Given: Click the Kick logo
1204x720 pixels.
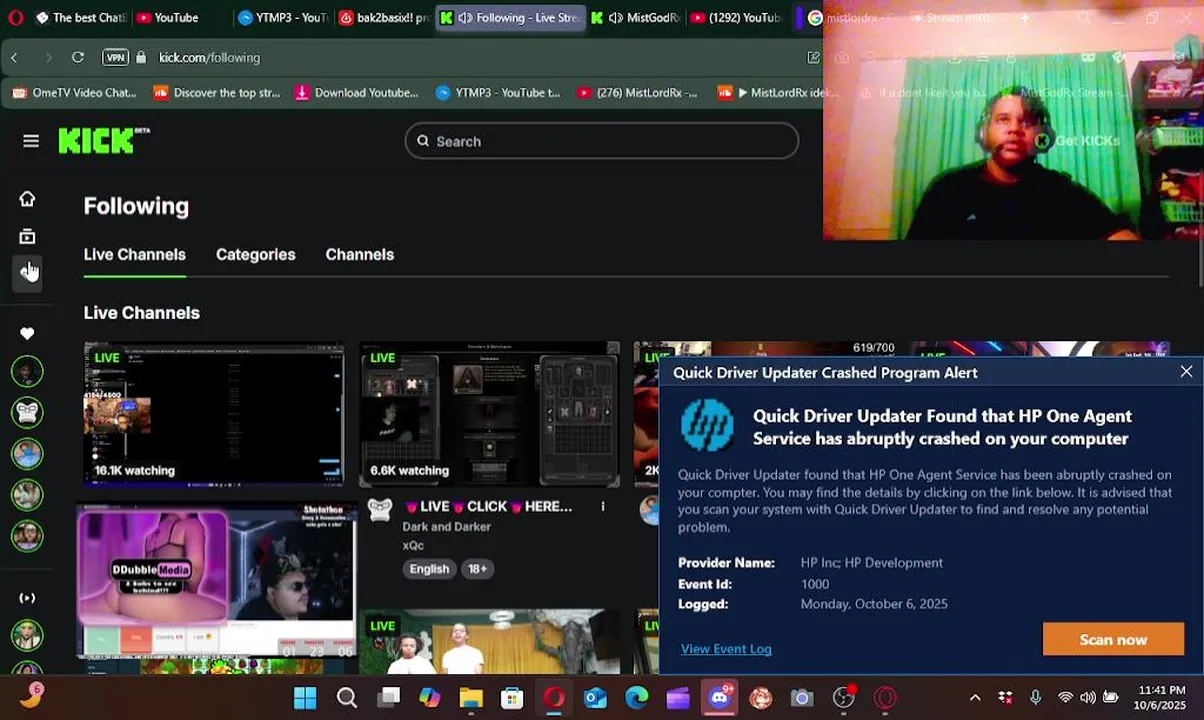Looking at the screenshot, I should point(103,141).
